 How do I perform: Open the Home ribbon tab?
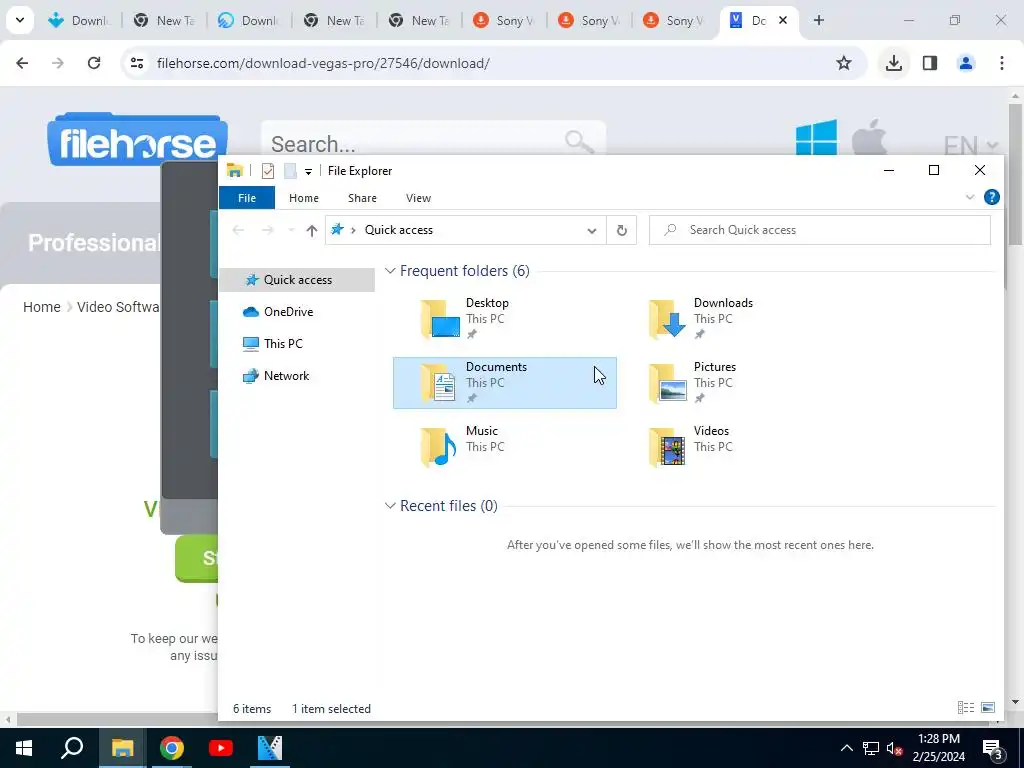coord(304,198)
